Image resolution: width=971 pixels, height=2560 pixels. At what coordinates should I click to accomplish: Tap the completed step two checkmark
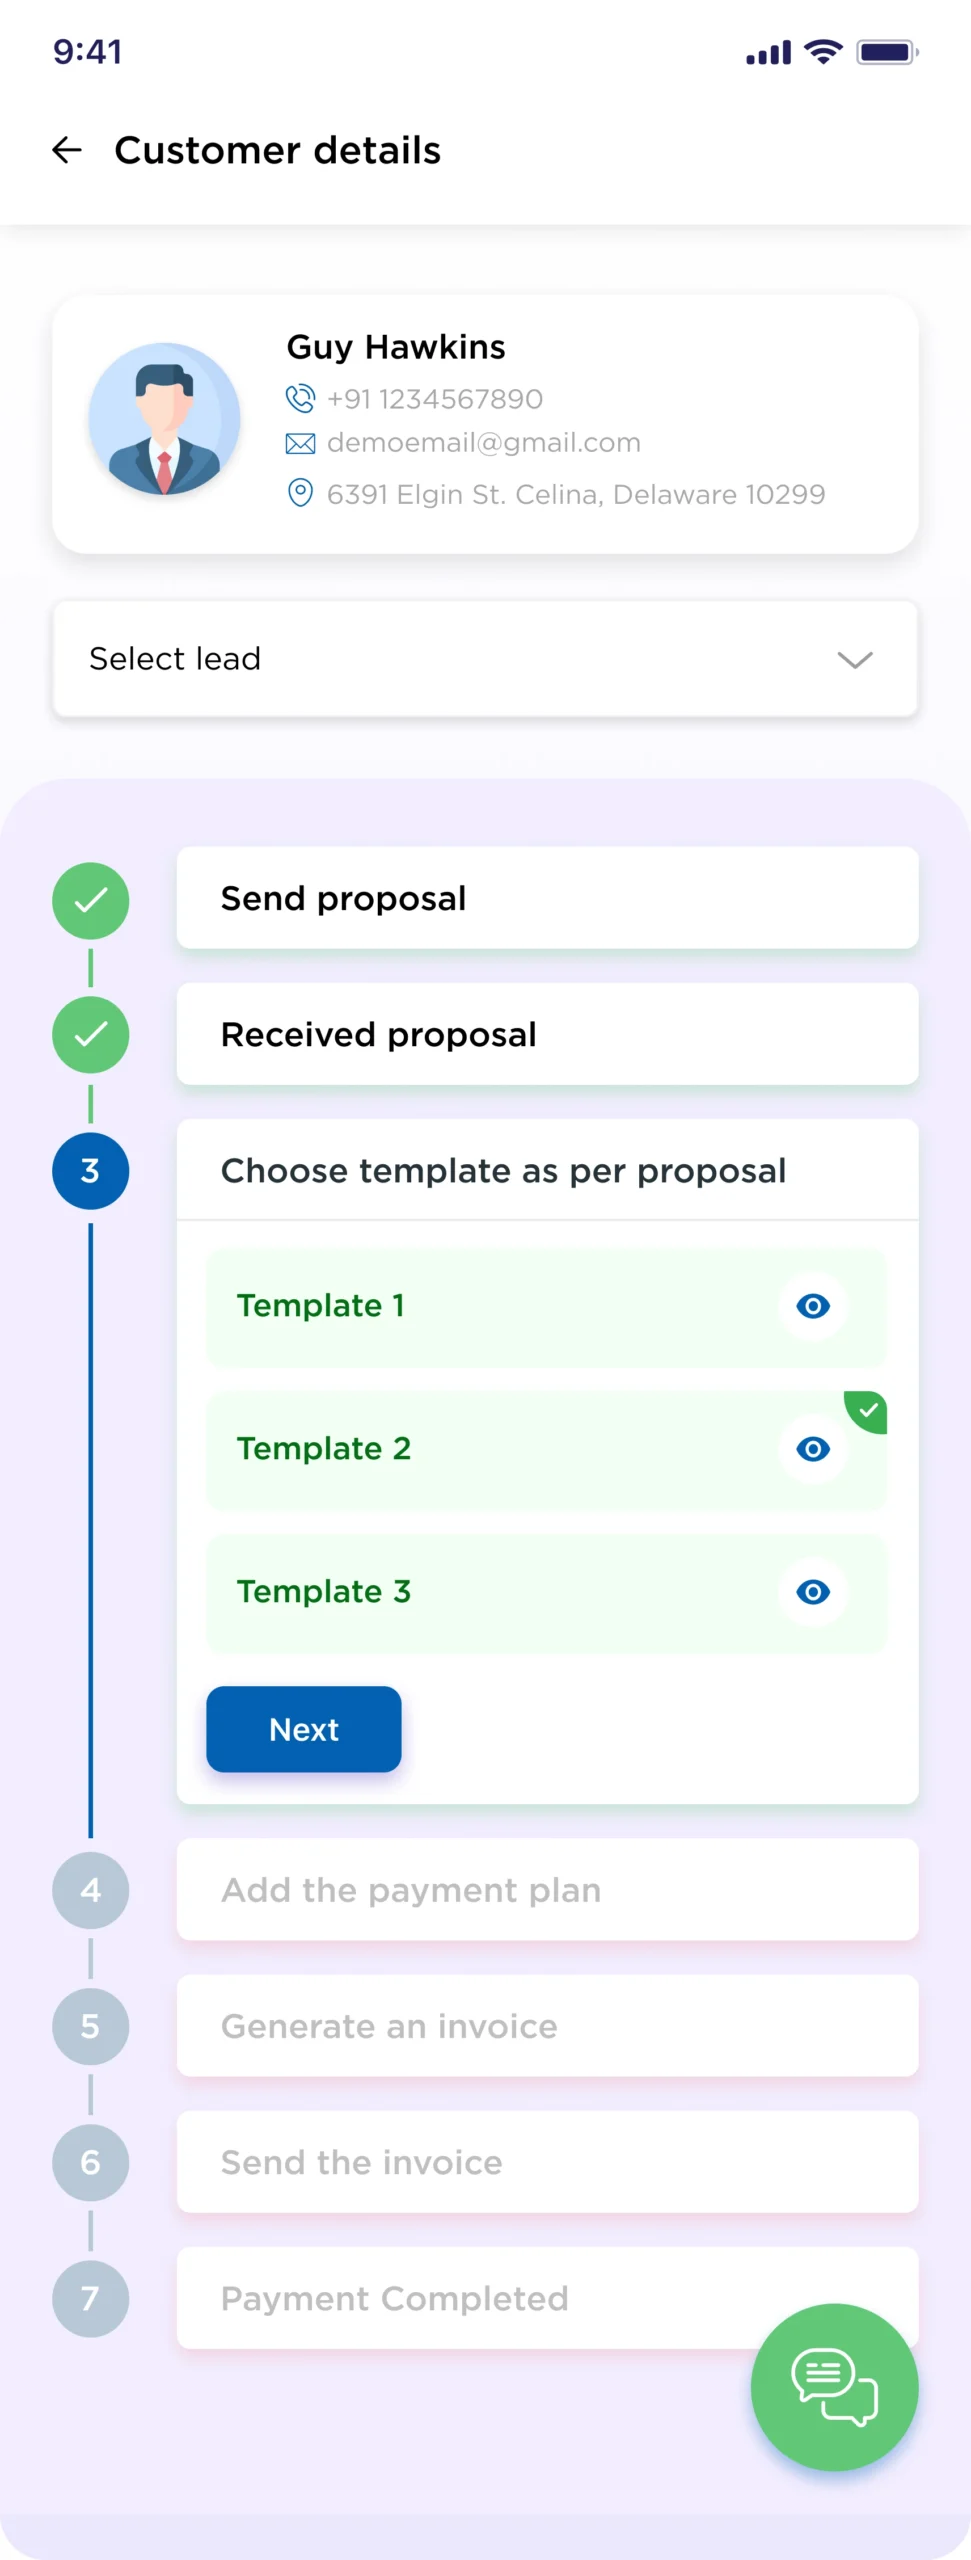pos(91,1034)
